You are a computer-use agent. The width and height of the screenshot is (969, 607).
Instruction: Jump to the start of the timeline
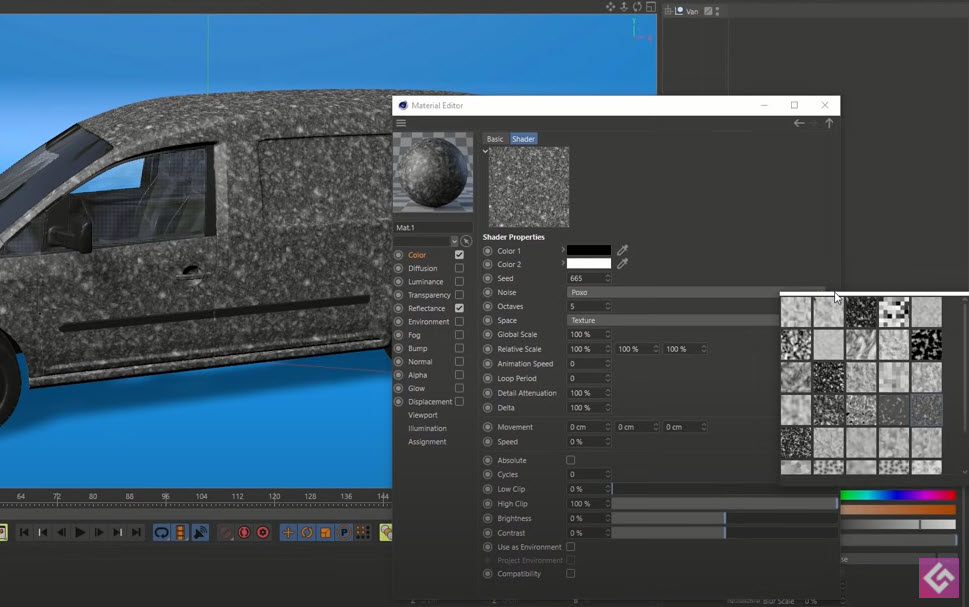pyautogui.click(x=25, y=532)
